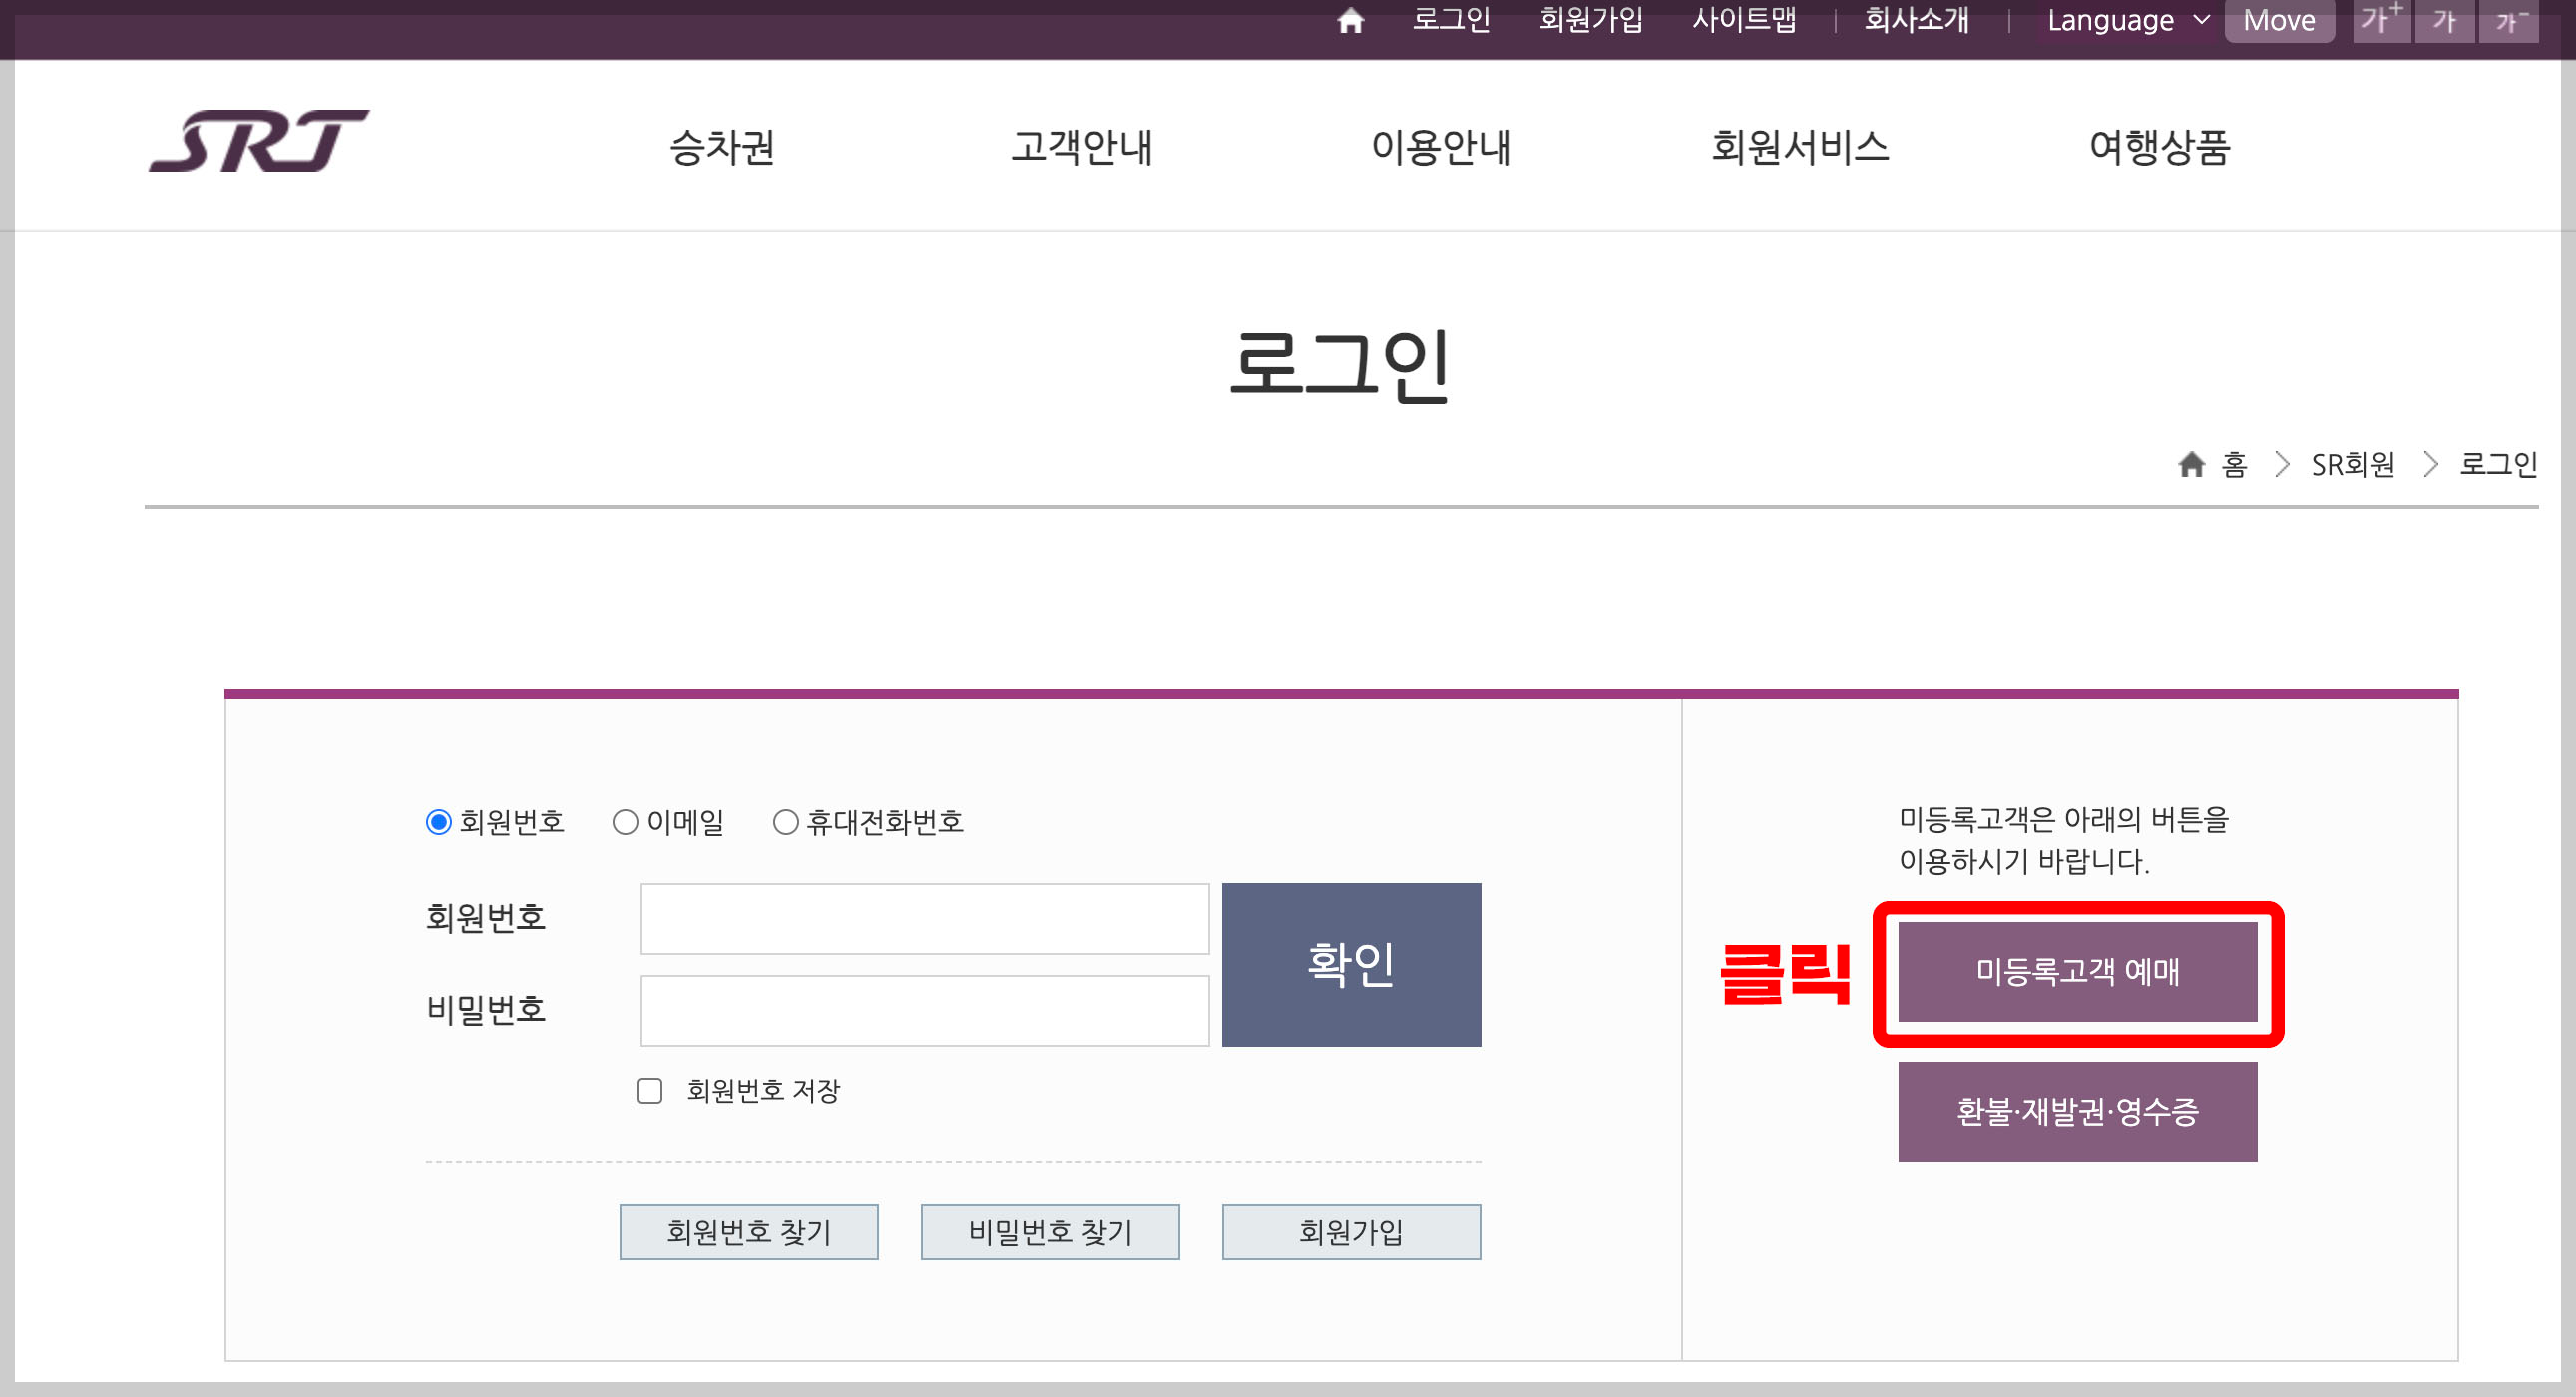This screenshot has height=1397, width=2576.
Task: Click the Move button next to Language
Action: (2280, 19)
